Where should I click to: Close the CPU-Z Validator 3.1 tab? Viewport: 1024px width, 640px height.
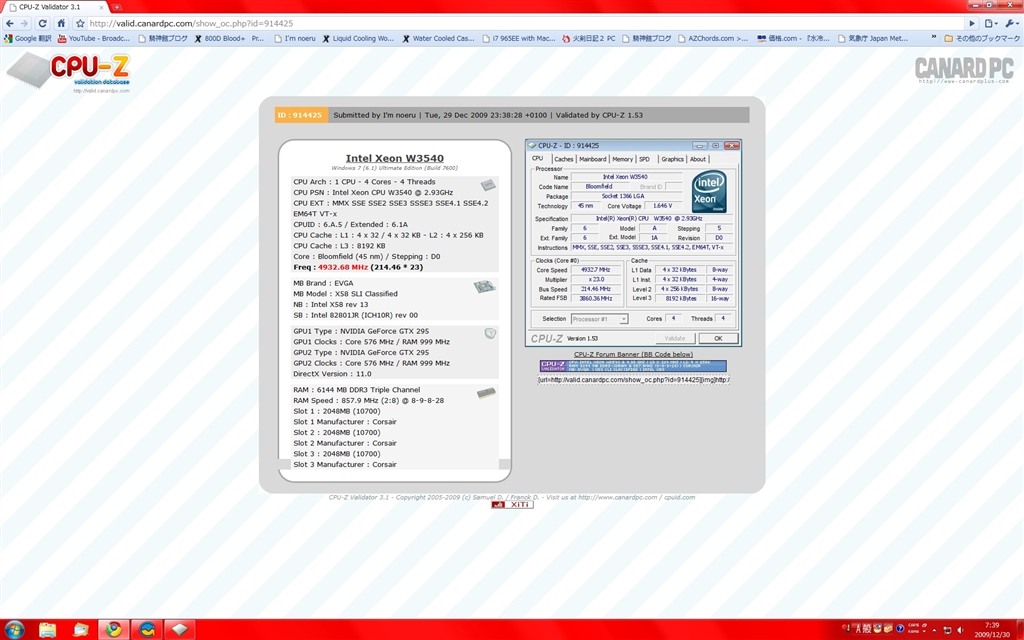click(101, 7)
